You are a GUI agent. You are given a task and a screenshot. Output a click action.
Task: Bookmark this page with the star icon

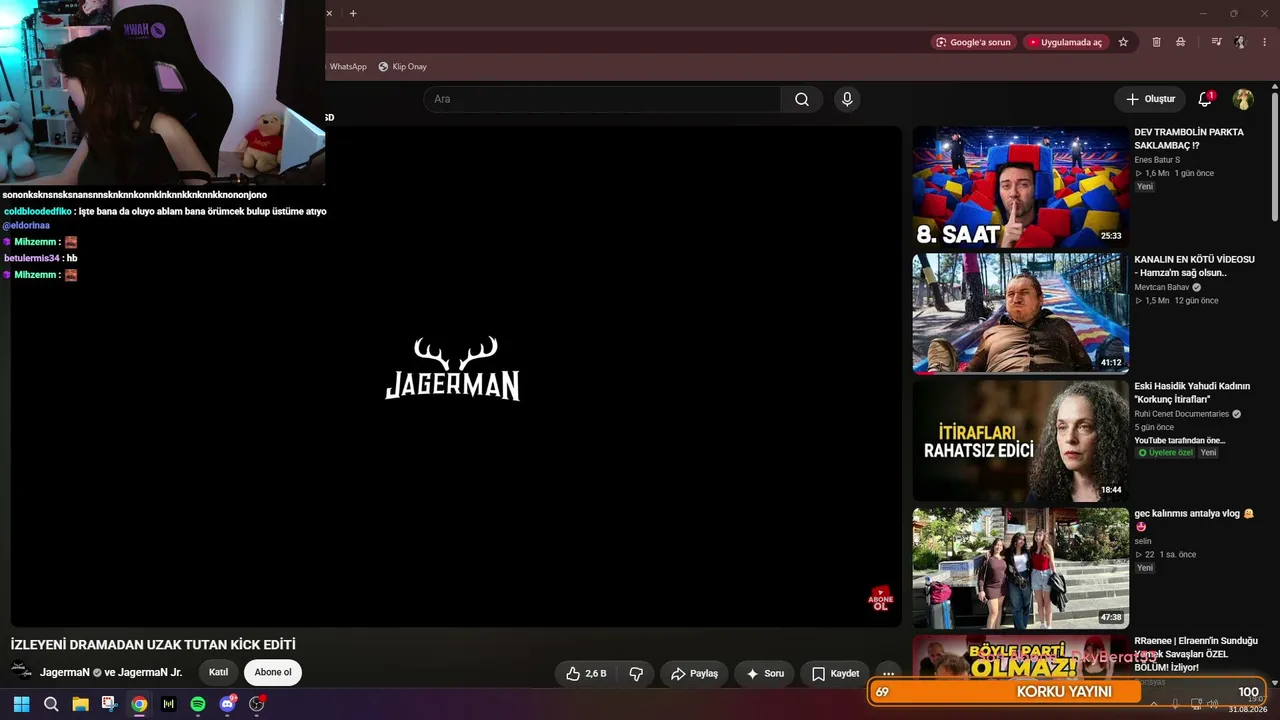pyautogui.click(x=1123, y=42)
